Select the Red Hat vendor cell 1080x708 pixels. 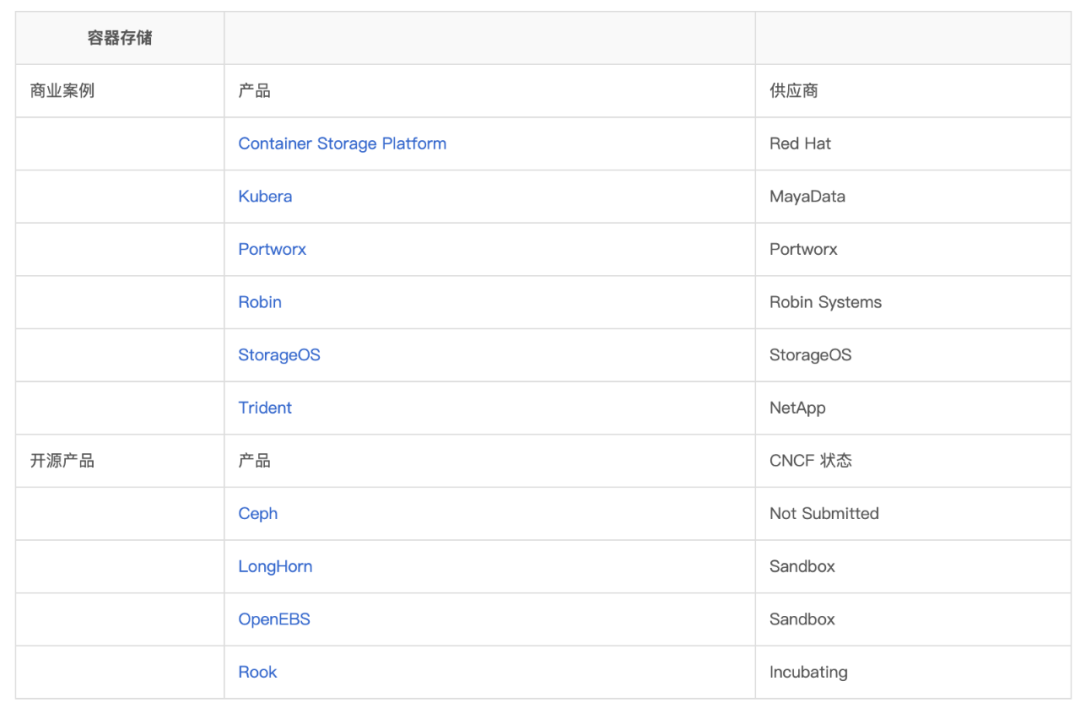click(800, 144)
